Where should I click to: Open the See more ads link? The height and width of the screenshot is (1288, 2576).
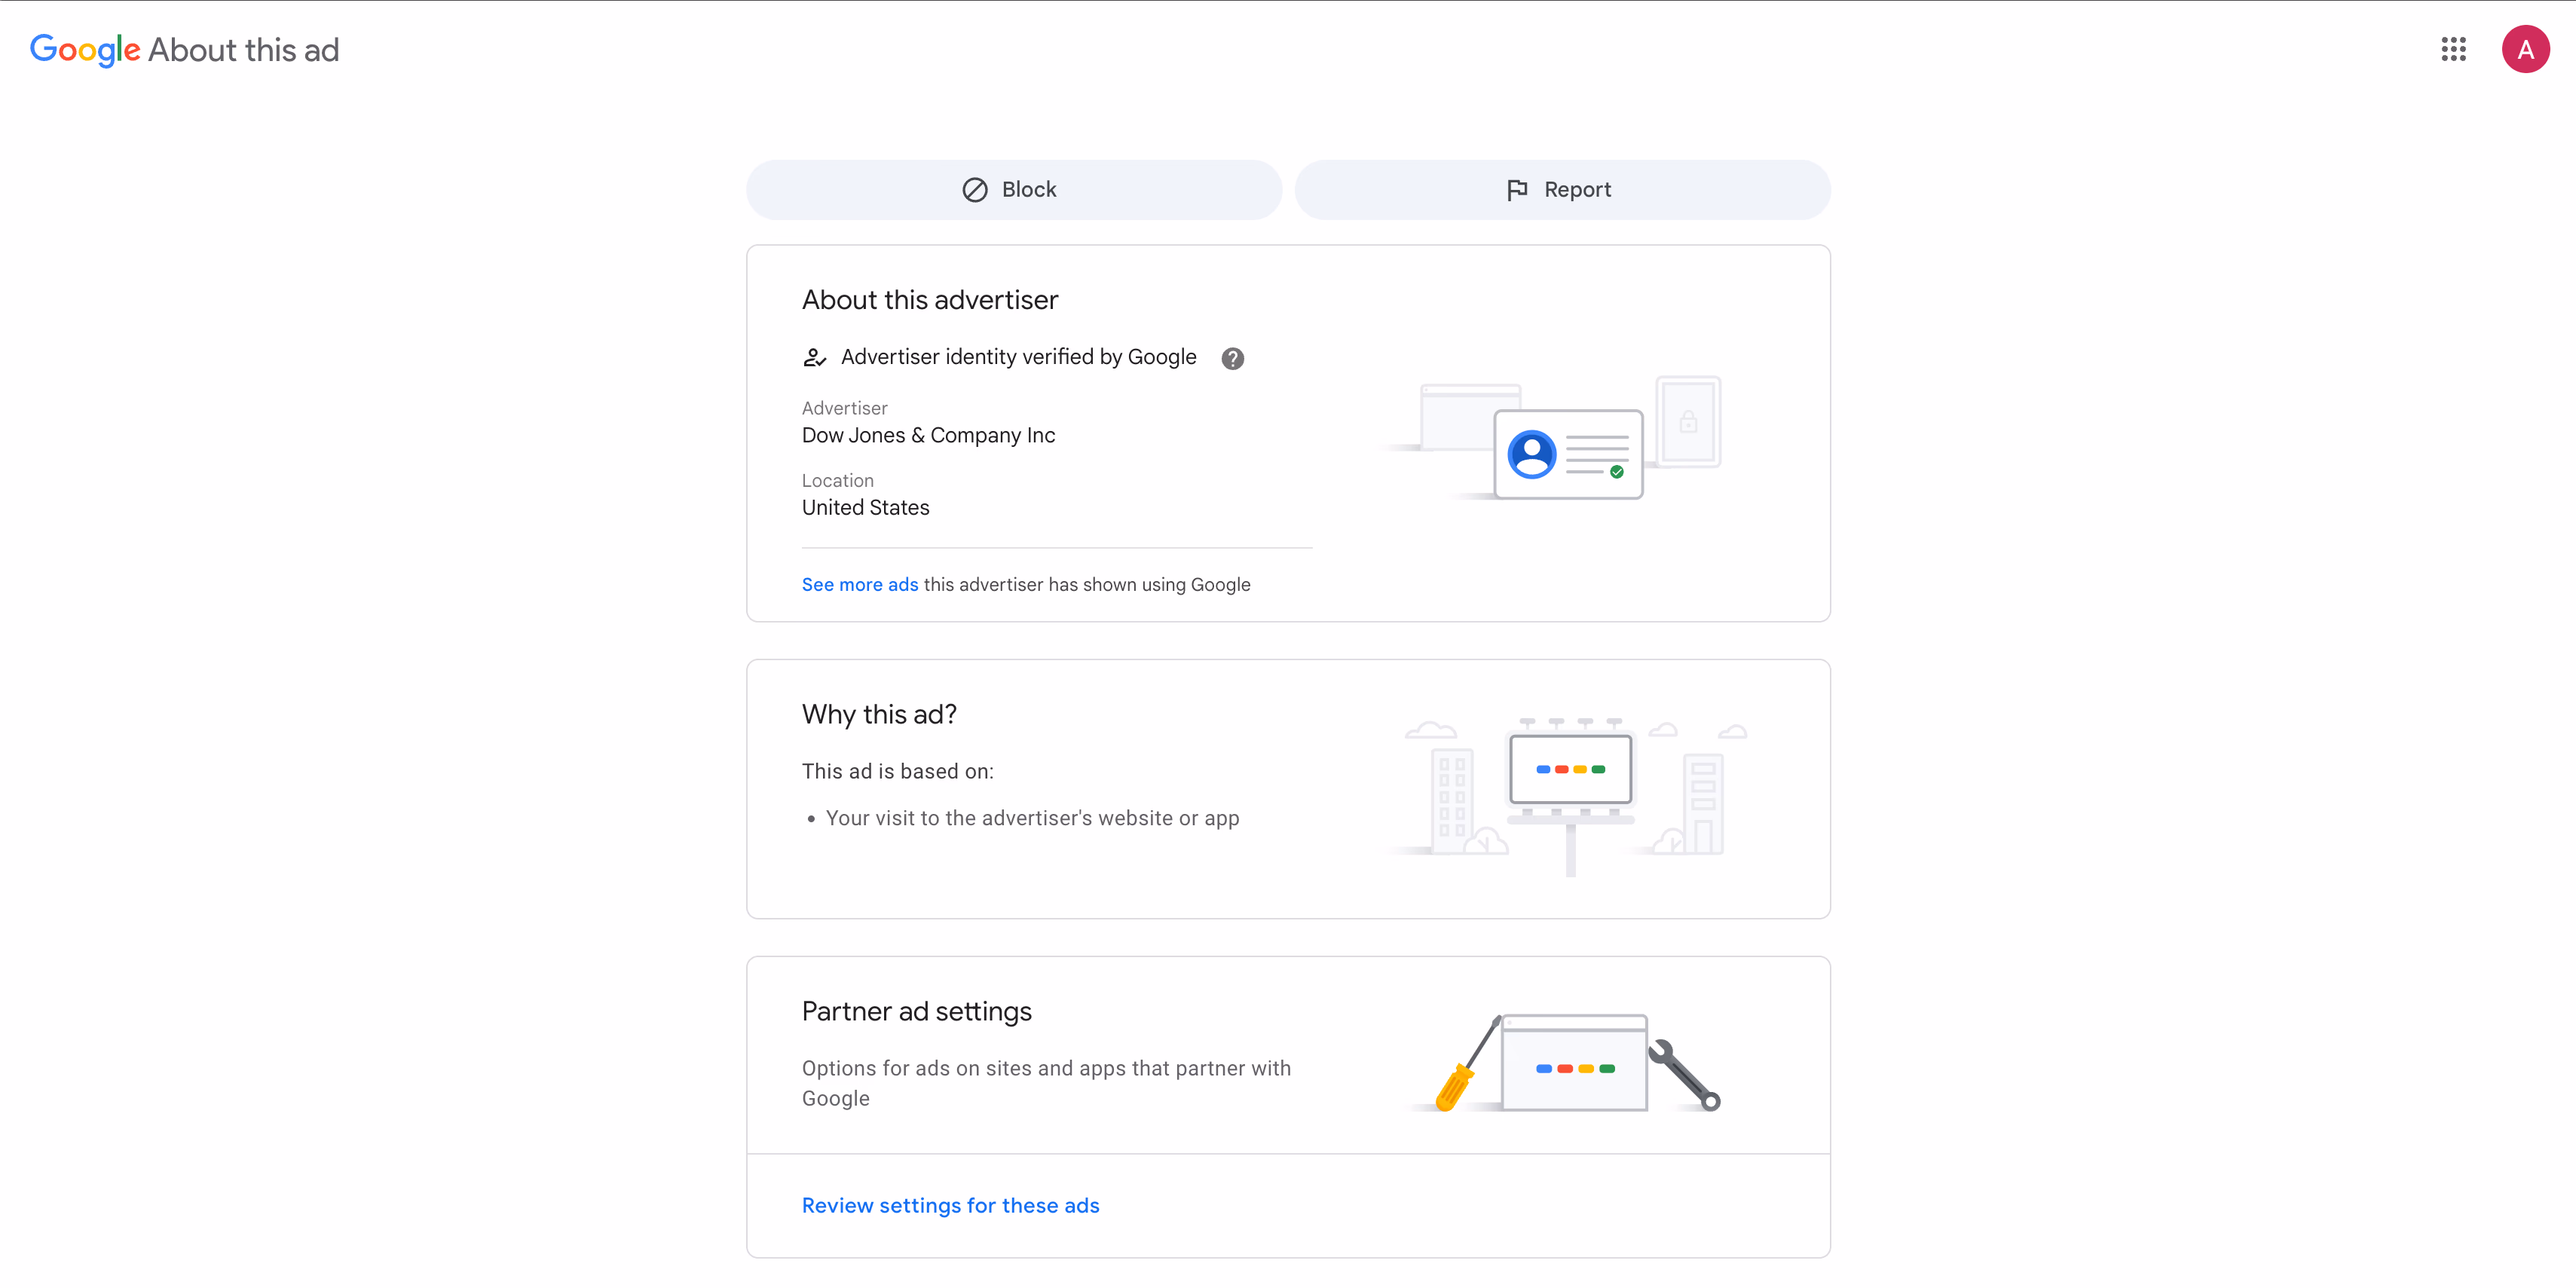(x=859, y=585)
